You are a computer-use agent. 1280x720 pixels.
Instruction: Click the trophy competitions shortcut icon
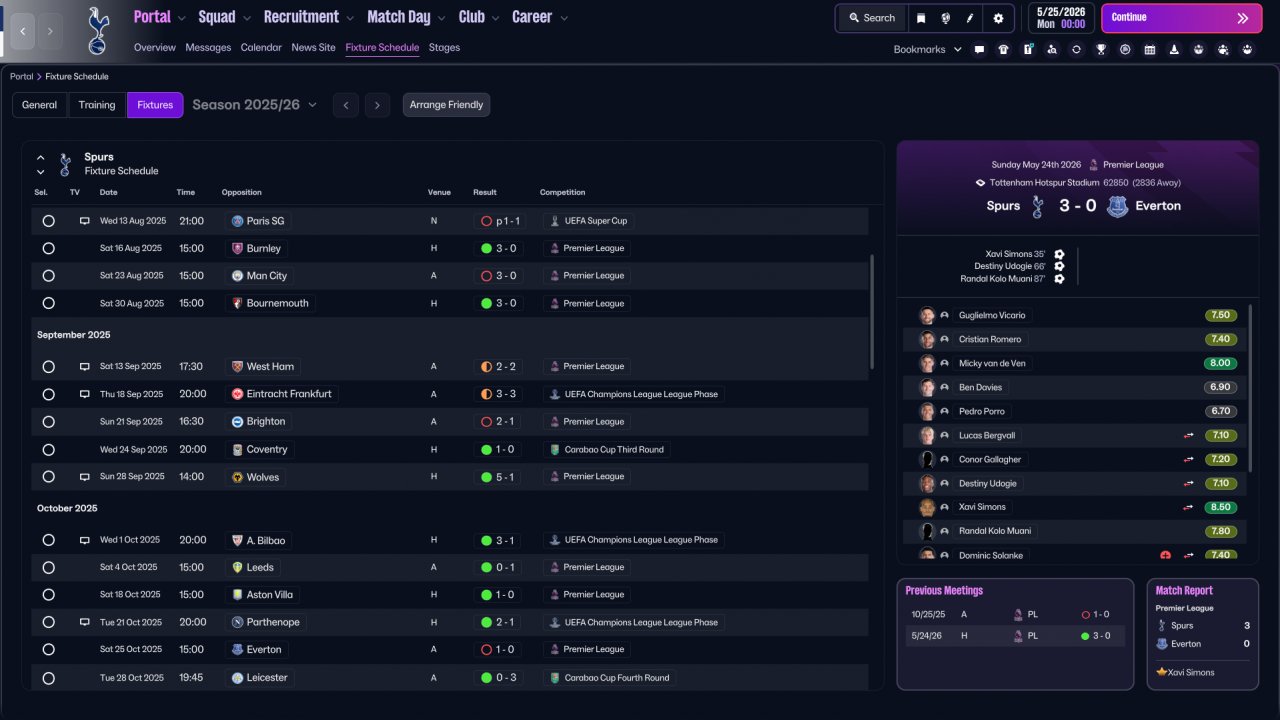[1101, 49]
